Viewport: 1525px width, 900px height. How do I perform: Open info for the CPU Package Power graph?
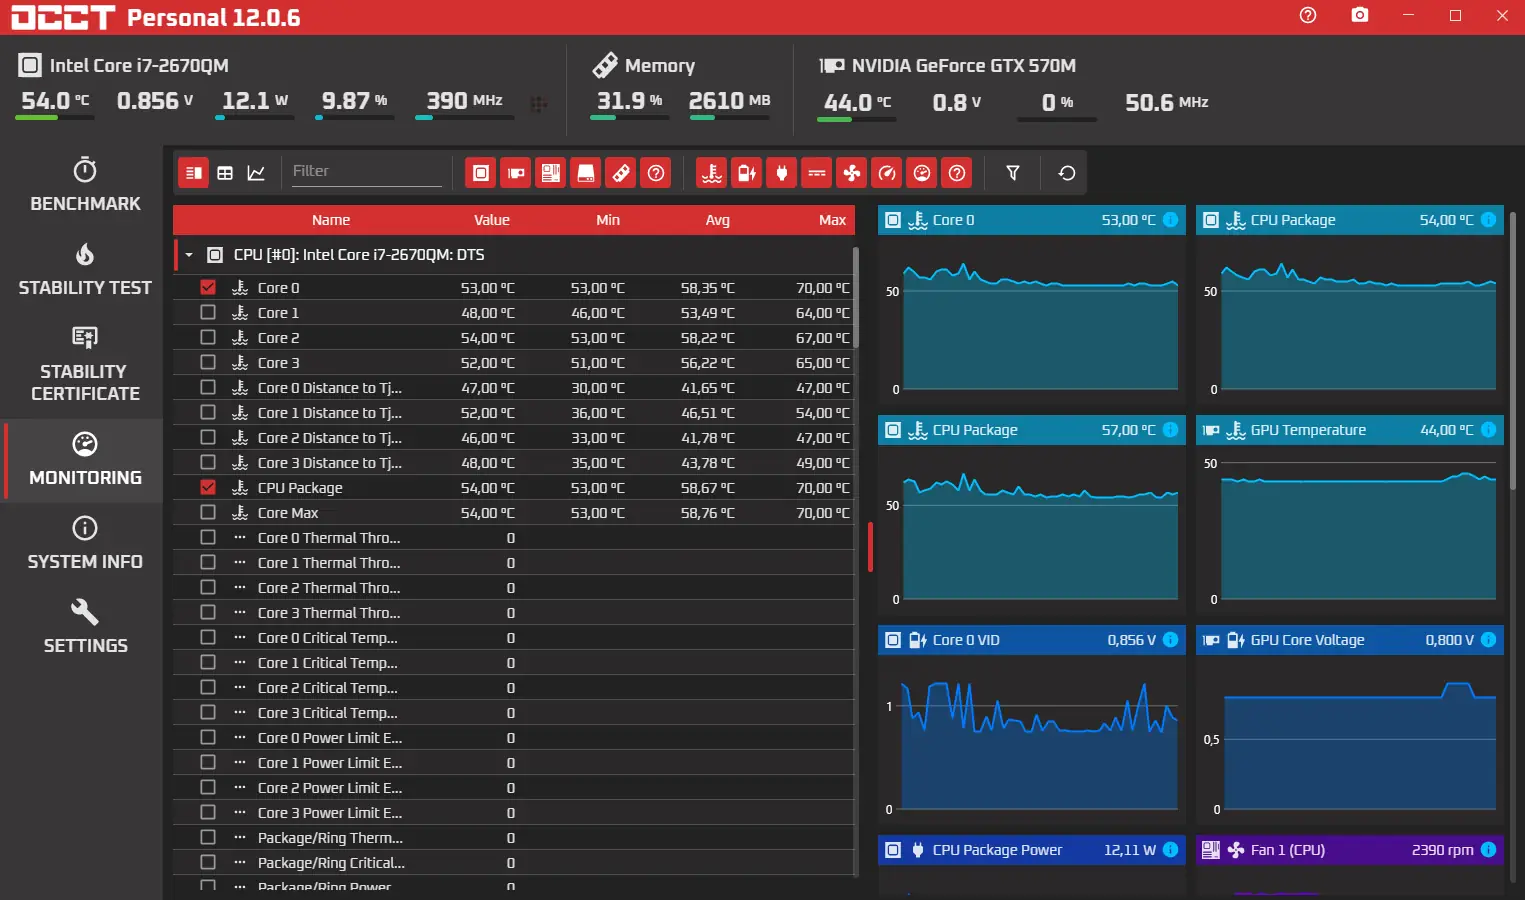pyautogui.click(x=1170, y=850)
